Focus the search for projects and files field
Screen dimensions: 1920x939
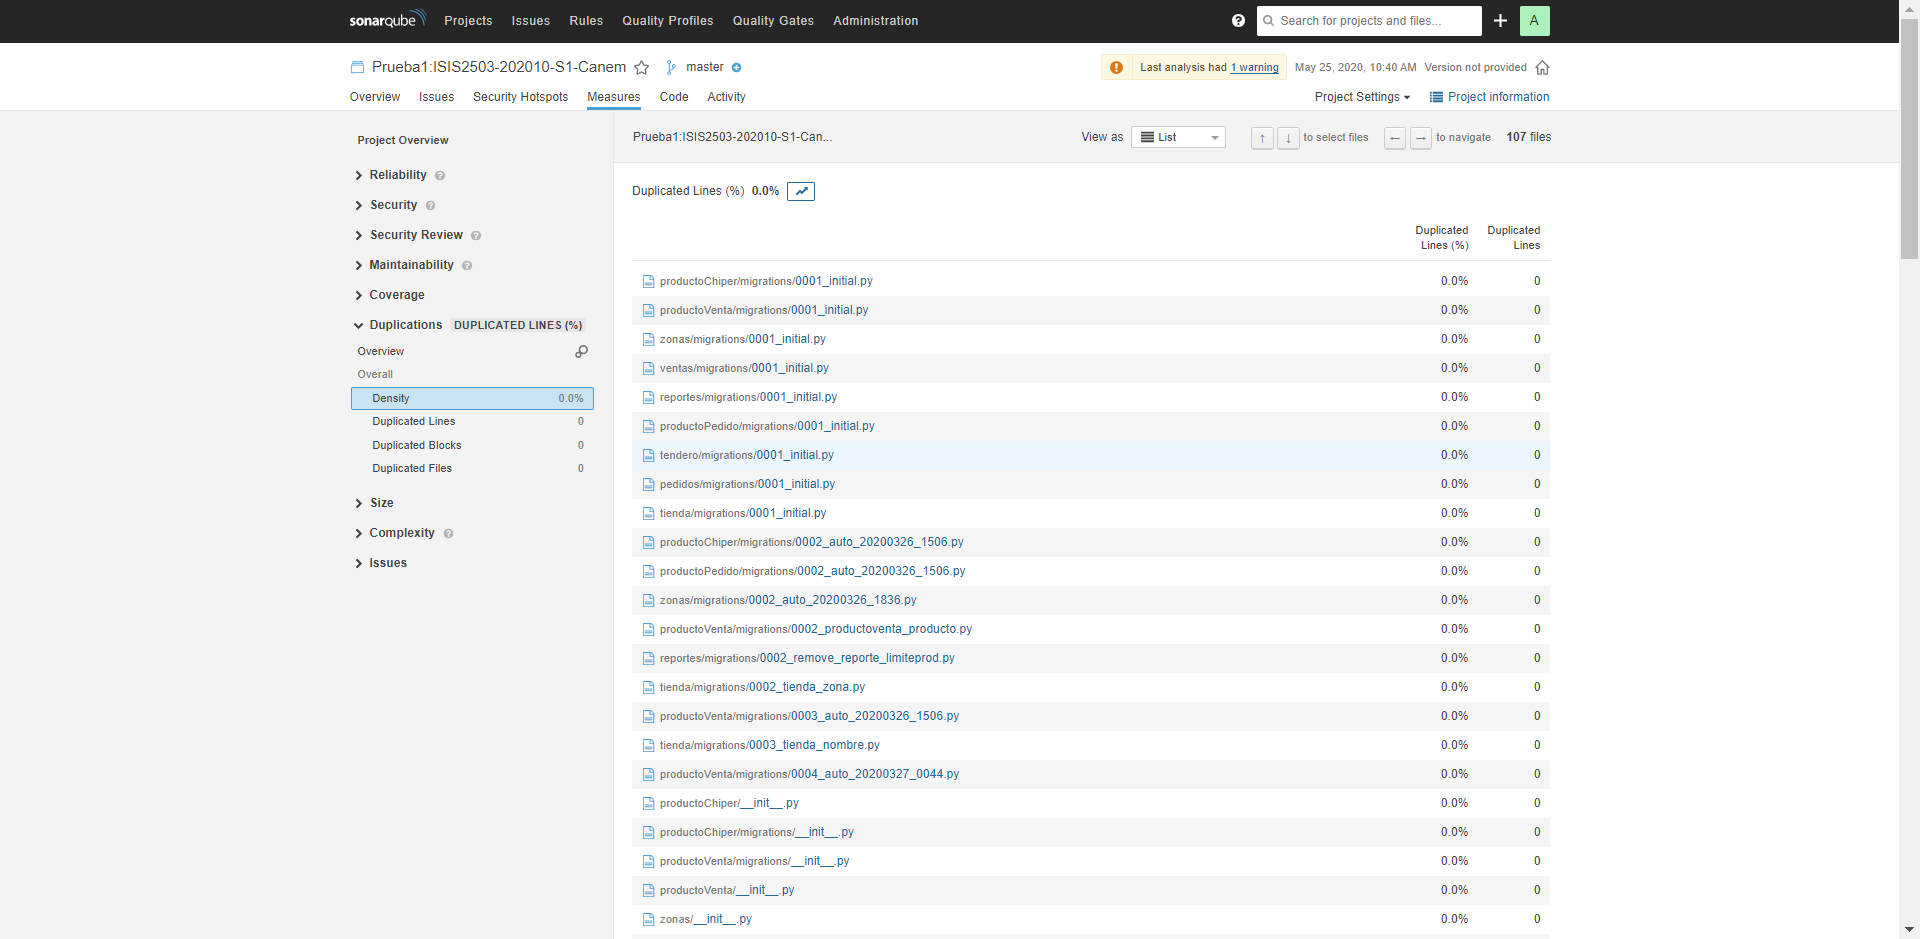[x=1369, y=21]
